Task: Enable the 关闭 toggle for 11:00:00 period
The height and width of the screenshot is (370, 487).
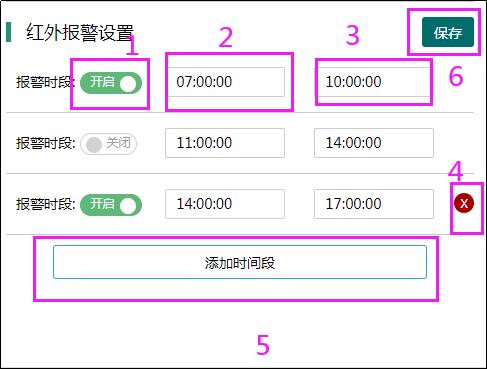Action: (109, 144)
